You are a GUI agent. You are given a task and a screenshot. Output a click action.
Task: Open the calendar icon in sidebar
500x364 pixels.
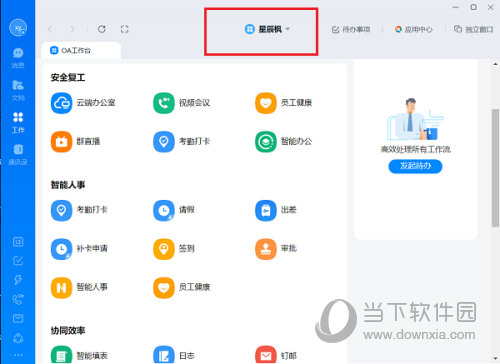coord(18,241)
